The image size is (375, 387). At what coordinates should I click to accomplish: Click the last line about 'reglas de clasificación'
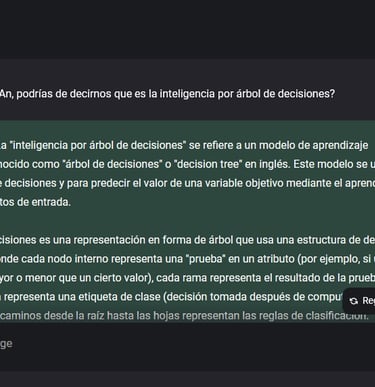tap(184, 316)
